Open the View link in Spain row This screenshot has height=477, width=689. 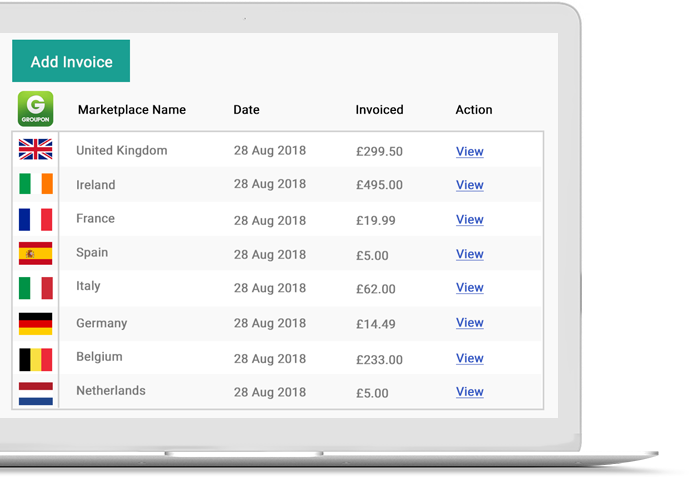[x=470, y=254]
